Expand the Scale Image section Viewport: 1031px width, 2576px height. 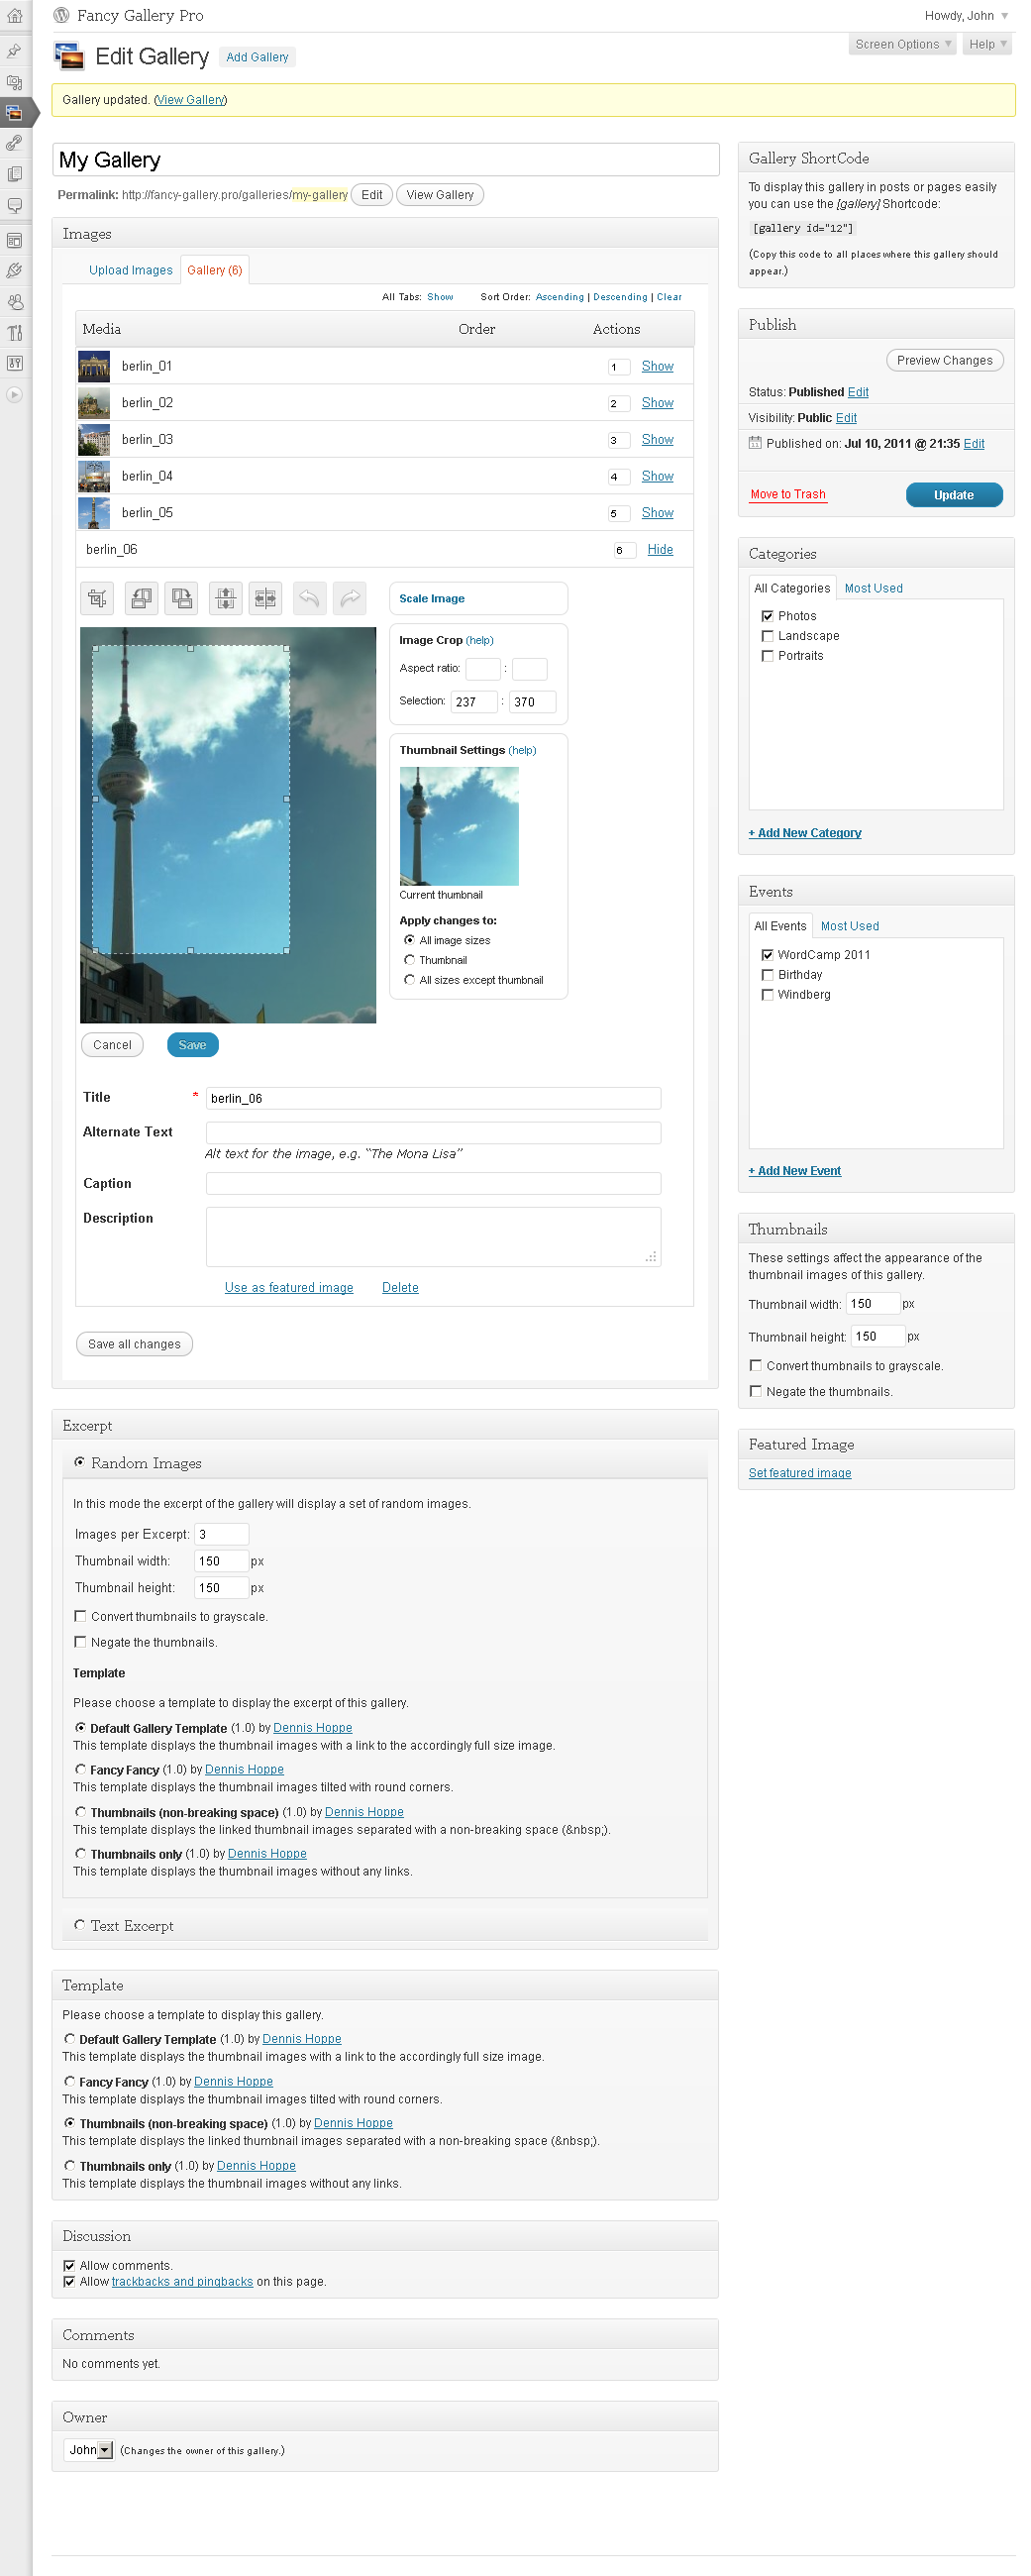(x=432, y=598)
